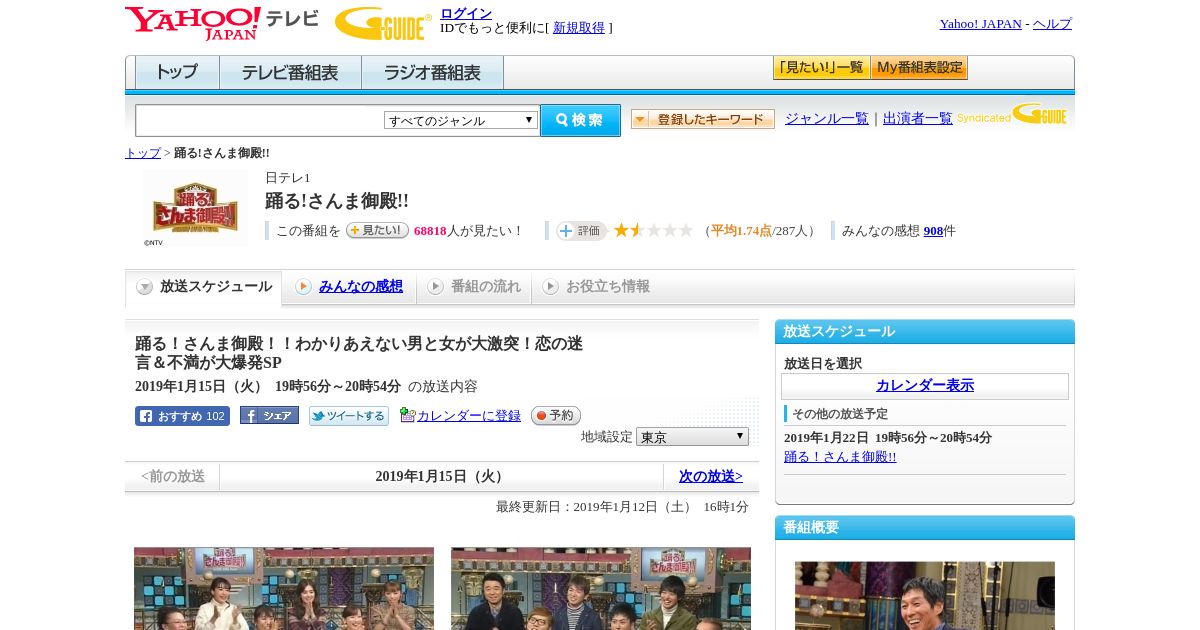Viewport: 1200px width, 630px height.
Task: Click the episode title text 踊る！さんま御殿！！わかりあえない男と女
Action: 359,353
